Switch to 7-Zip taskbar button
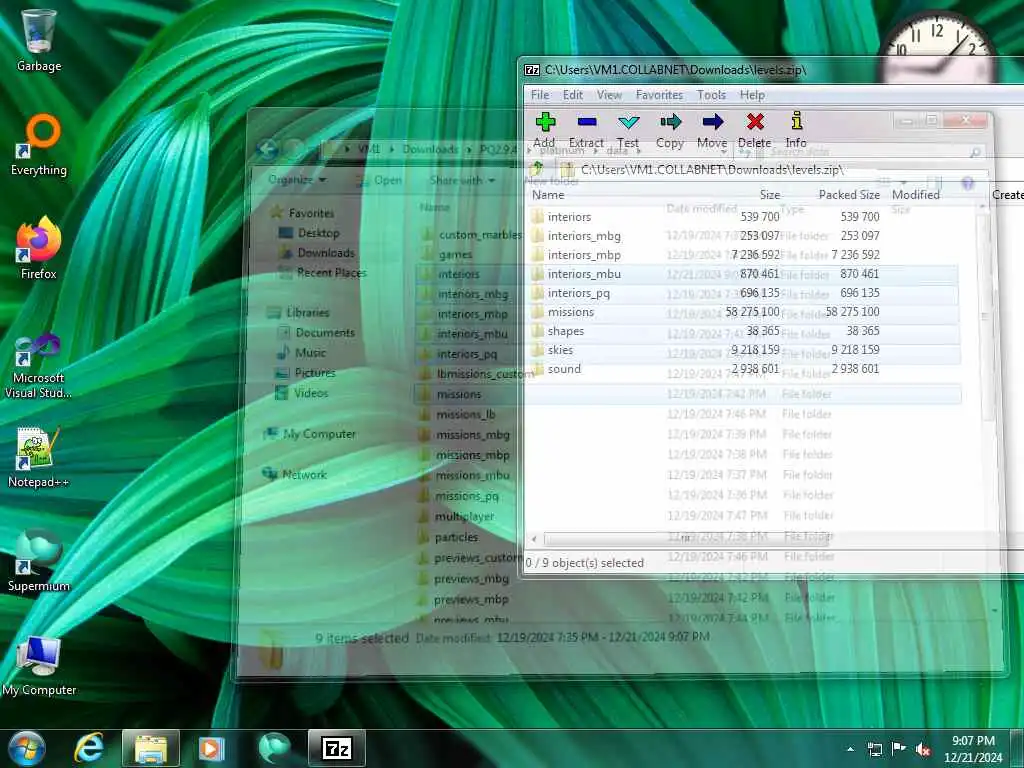The height and width of the screenshot is (768, 1024). [336, 748]
